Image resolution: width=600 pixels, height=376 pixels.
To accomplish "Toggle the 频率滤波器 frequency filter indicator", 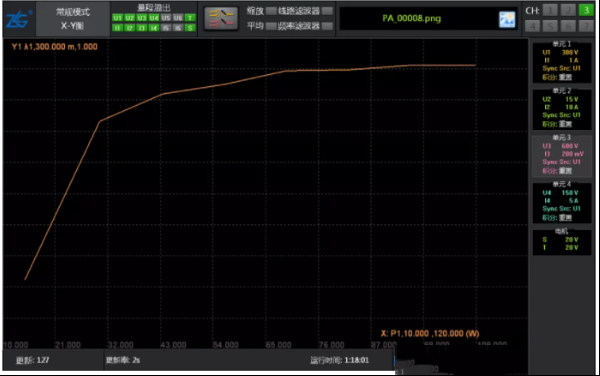I will click(x=327, y=26).
